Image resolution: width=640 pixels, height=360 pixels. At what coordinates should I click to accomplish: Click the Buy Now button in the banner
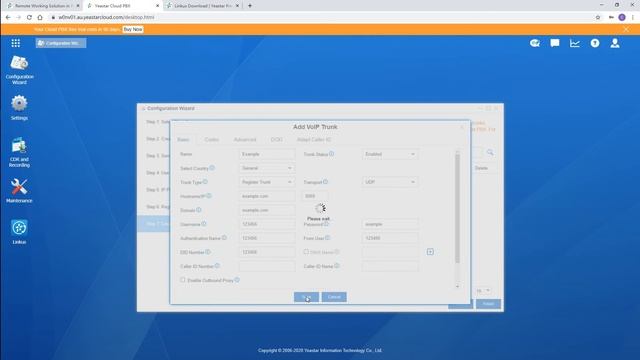(x=133, y=29)
